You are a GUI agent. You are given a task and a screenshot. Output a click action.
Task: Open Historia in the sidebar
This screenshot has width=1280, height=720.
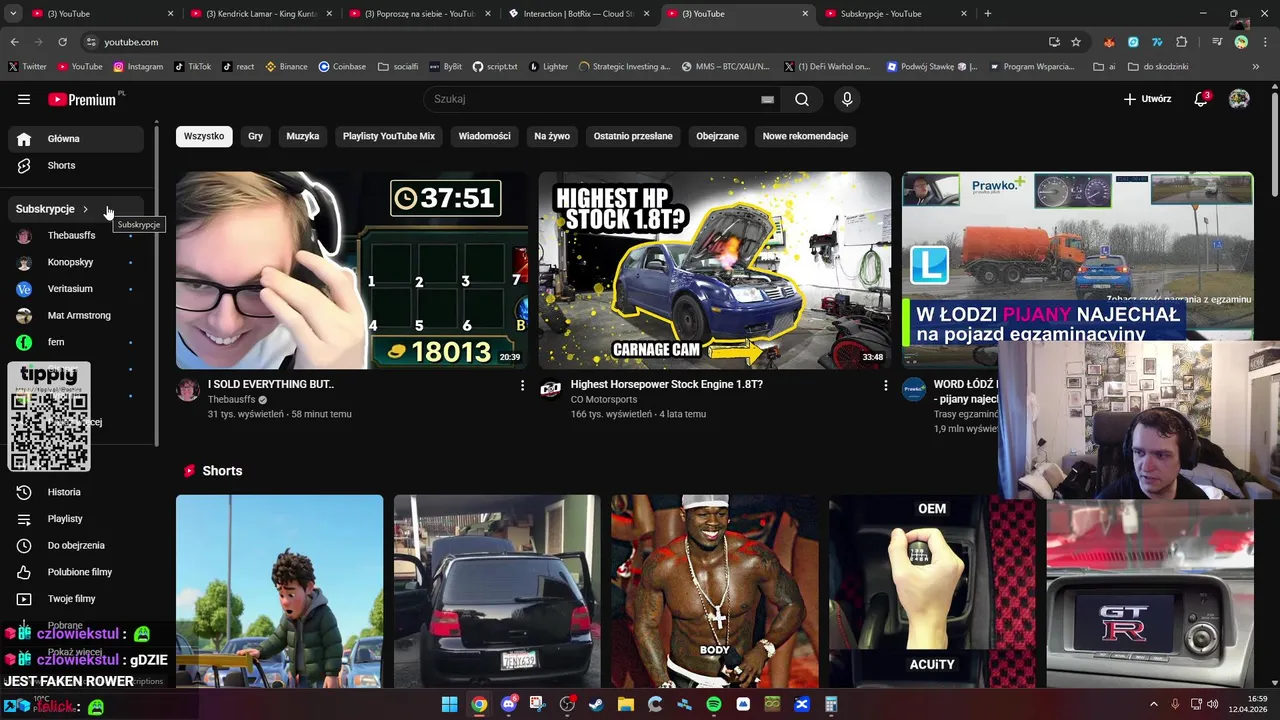(75, 492)
